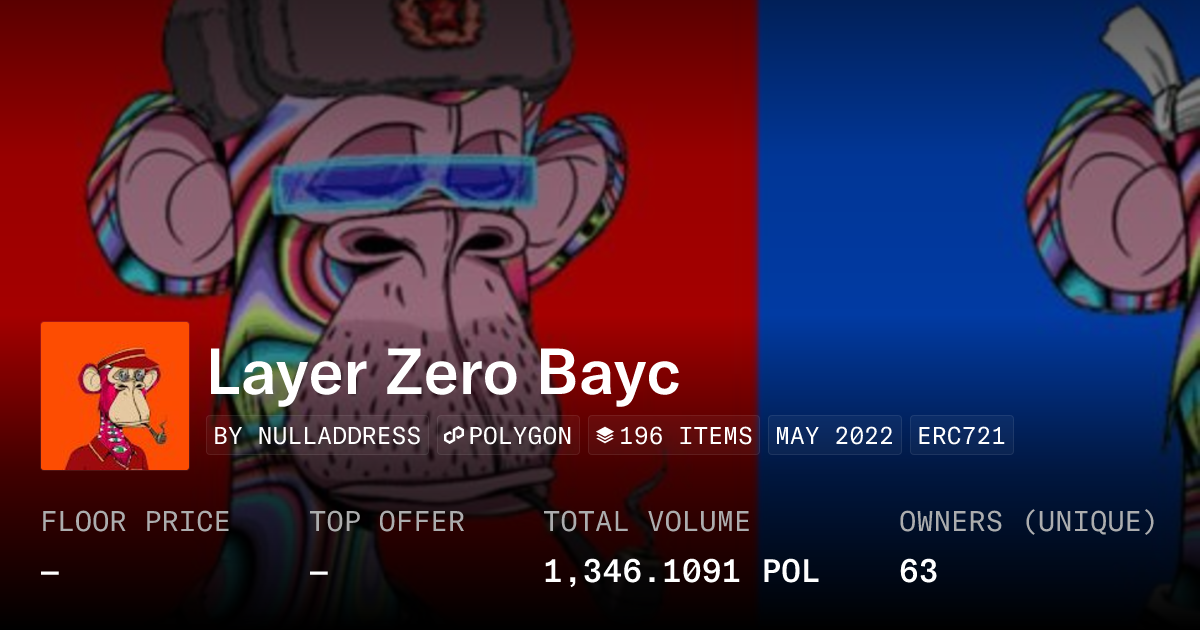This screenshot has height=630, width=1200.
Task: Click the FLOOR PRICE label
Action: (135, 522)
